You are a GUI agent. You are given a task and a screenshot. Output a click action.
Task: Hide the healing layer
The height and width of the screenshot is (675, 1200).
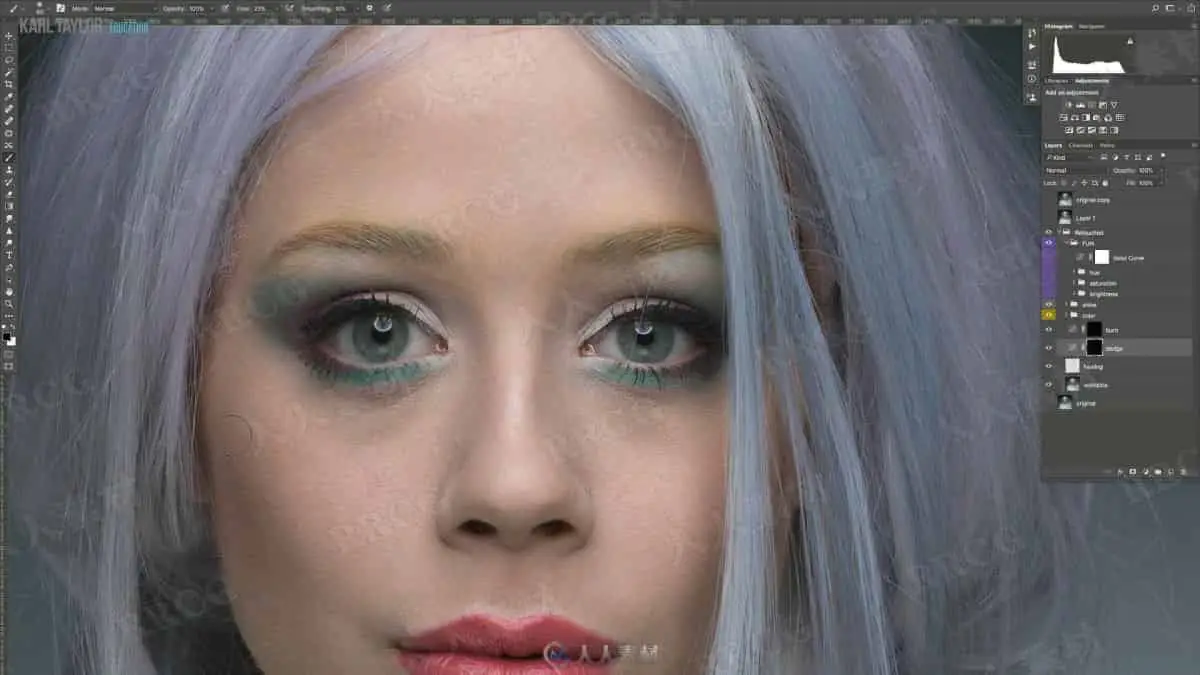(1049, 366)
